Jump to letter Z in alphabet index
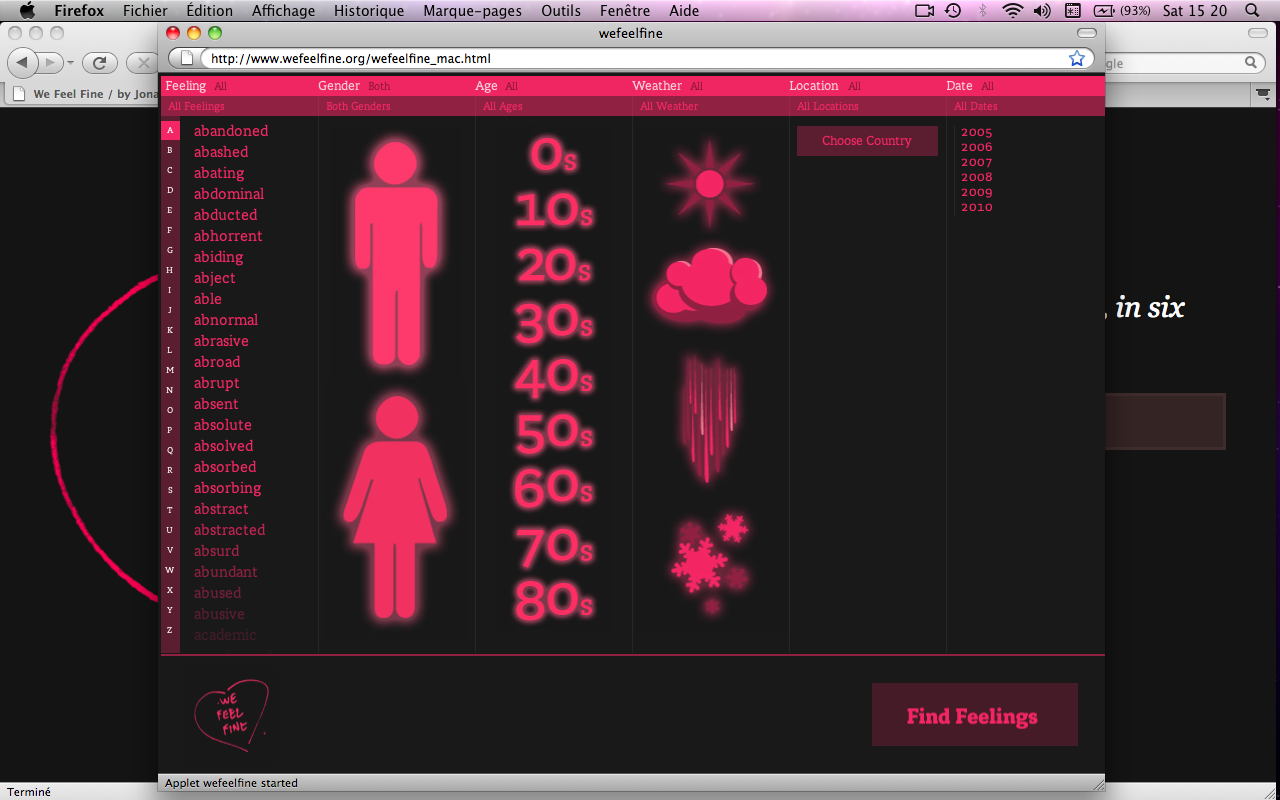Viewport: 1280px width, 800px height. [x=170, y=630]
